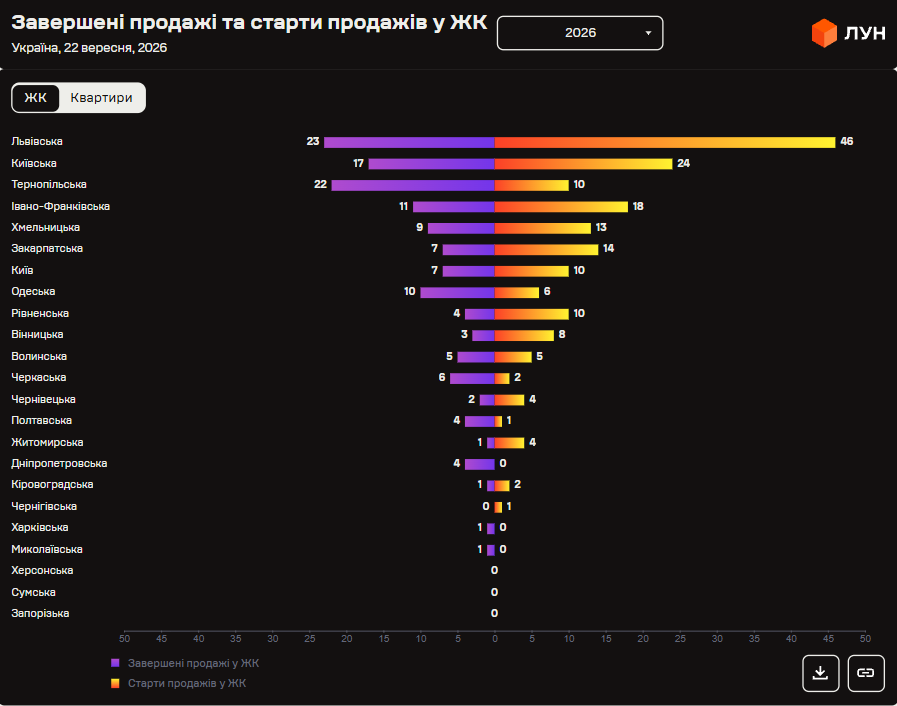897x706 pixels.
Task: Click the Миколаївська region label
Action: [47, 549]
